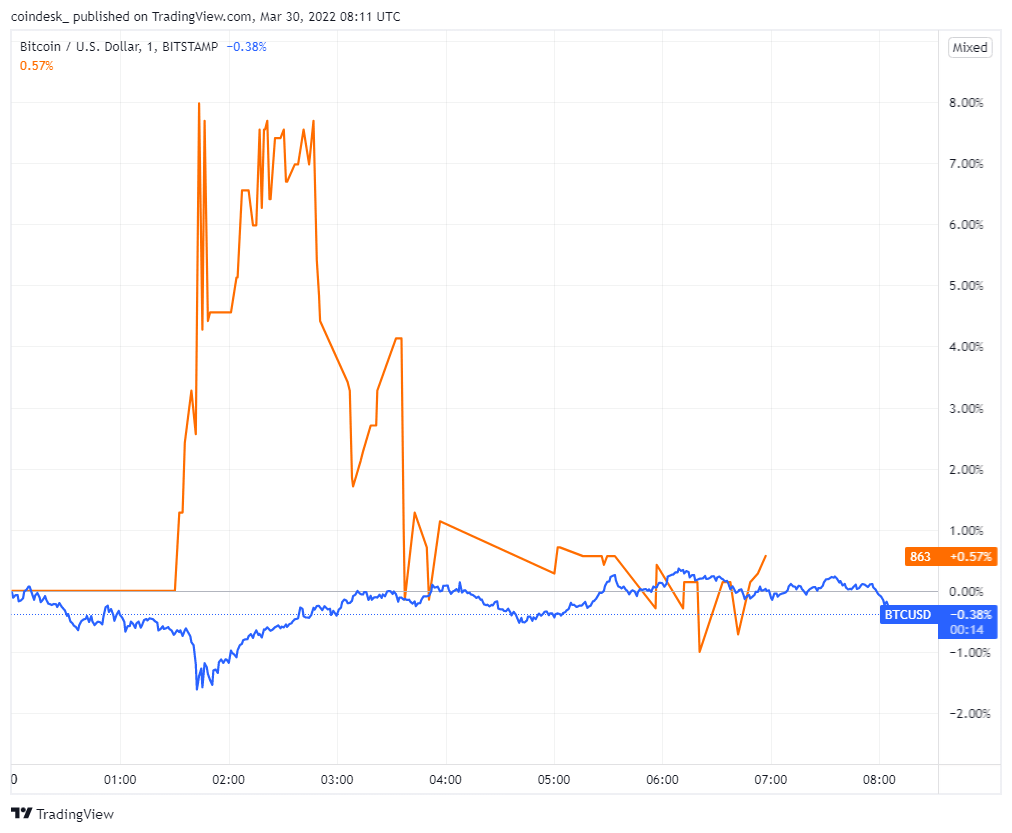The image size is (1012, 833).
Task: Click the 0.00% price scale mark
Action: coord(964,591)
